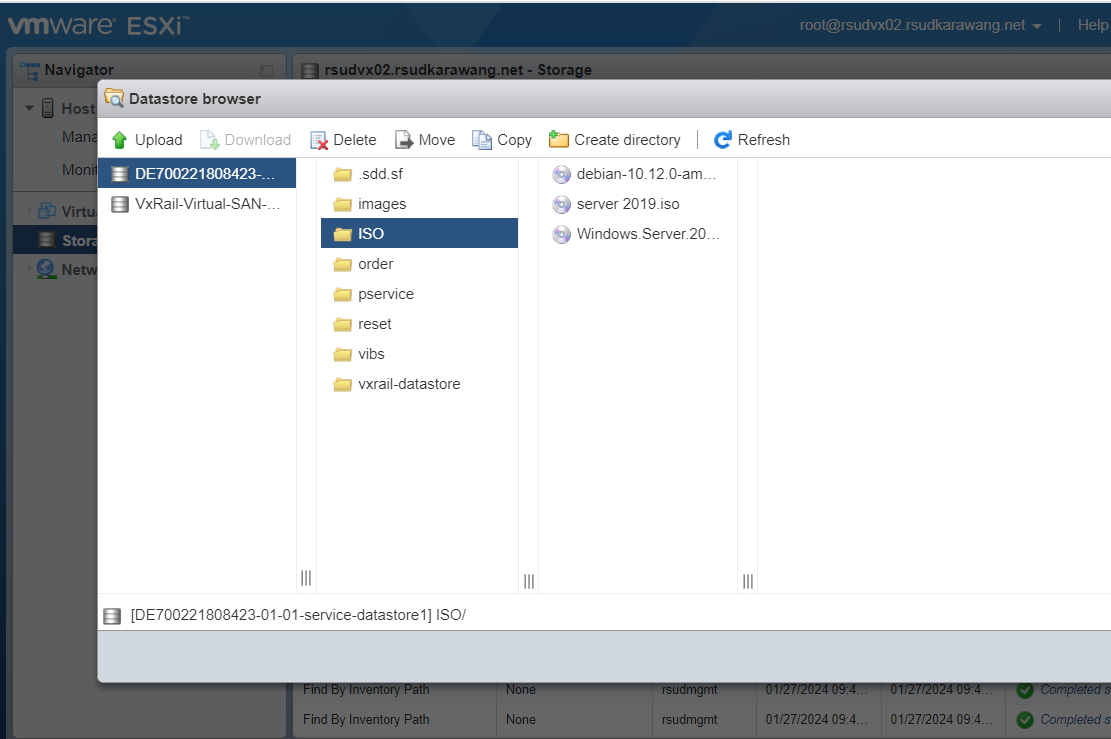Select the debian-10.12.0 ISO file

point(636,174)
